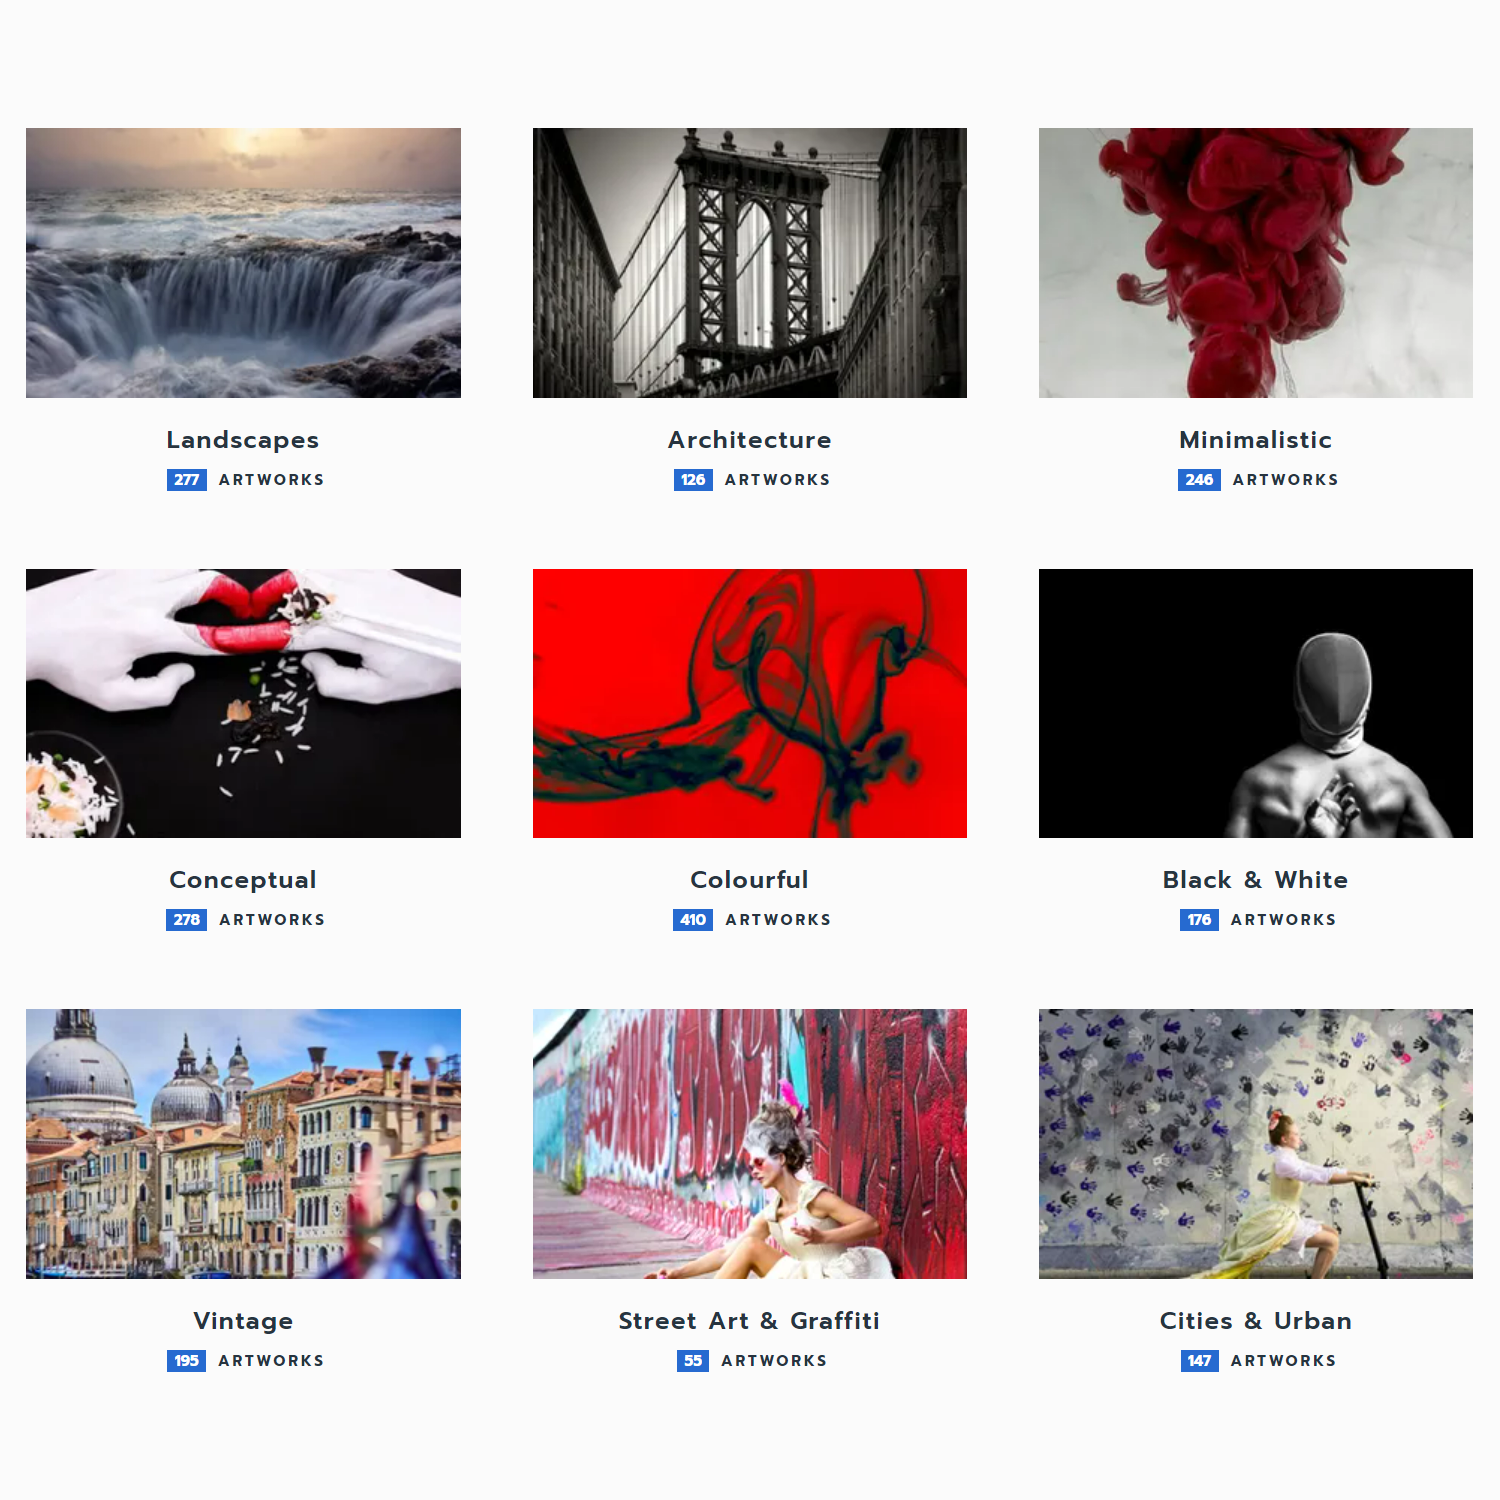Click the Colourful category title
1500x1500 pixels.
tap(750, 880)
